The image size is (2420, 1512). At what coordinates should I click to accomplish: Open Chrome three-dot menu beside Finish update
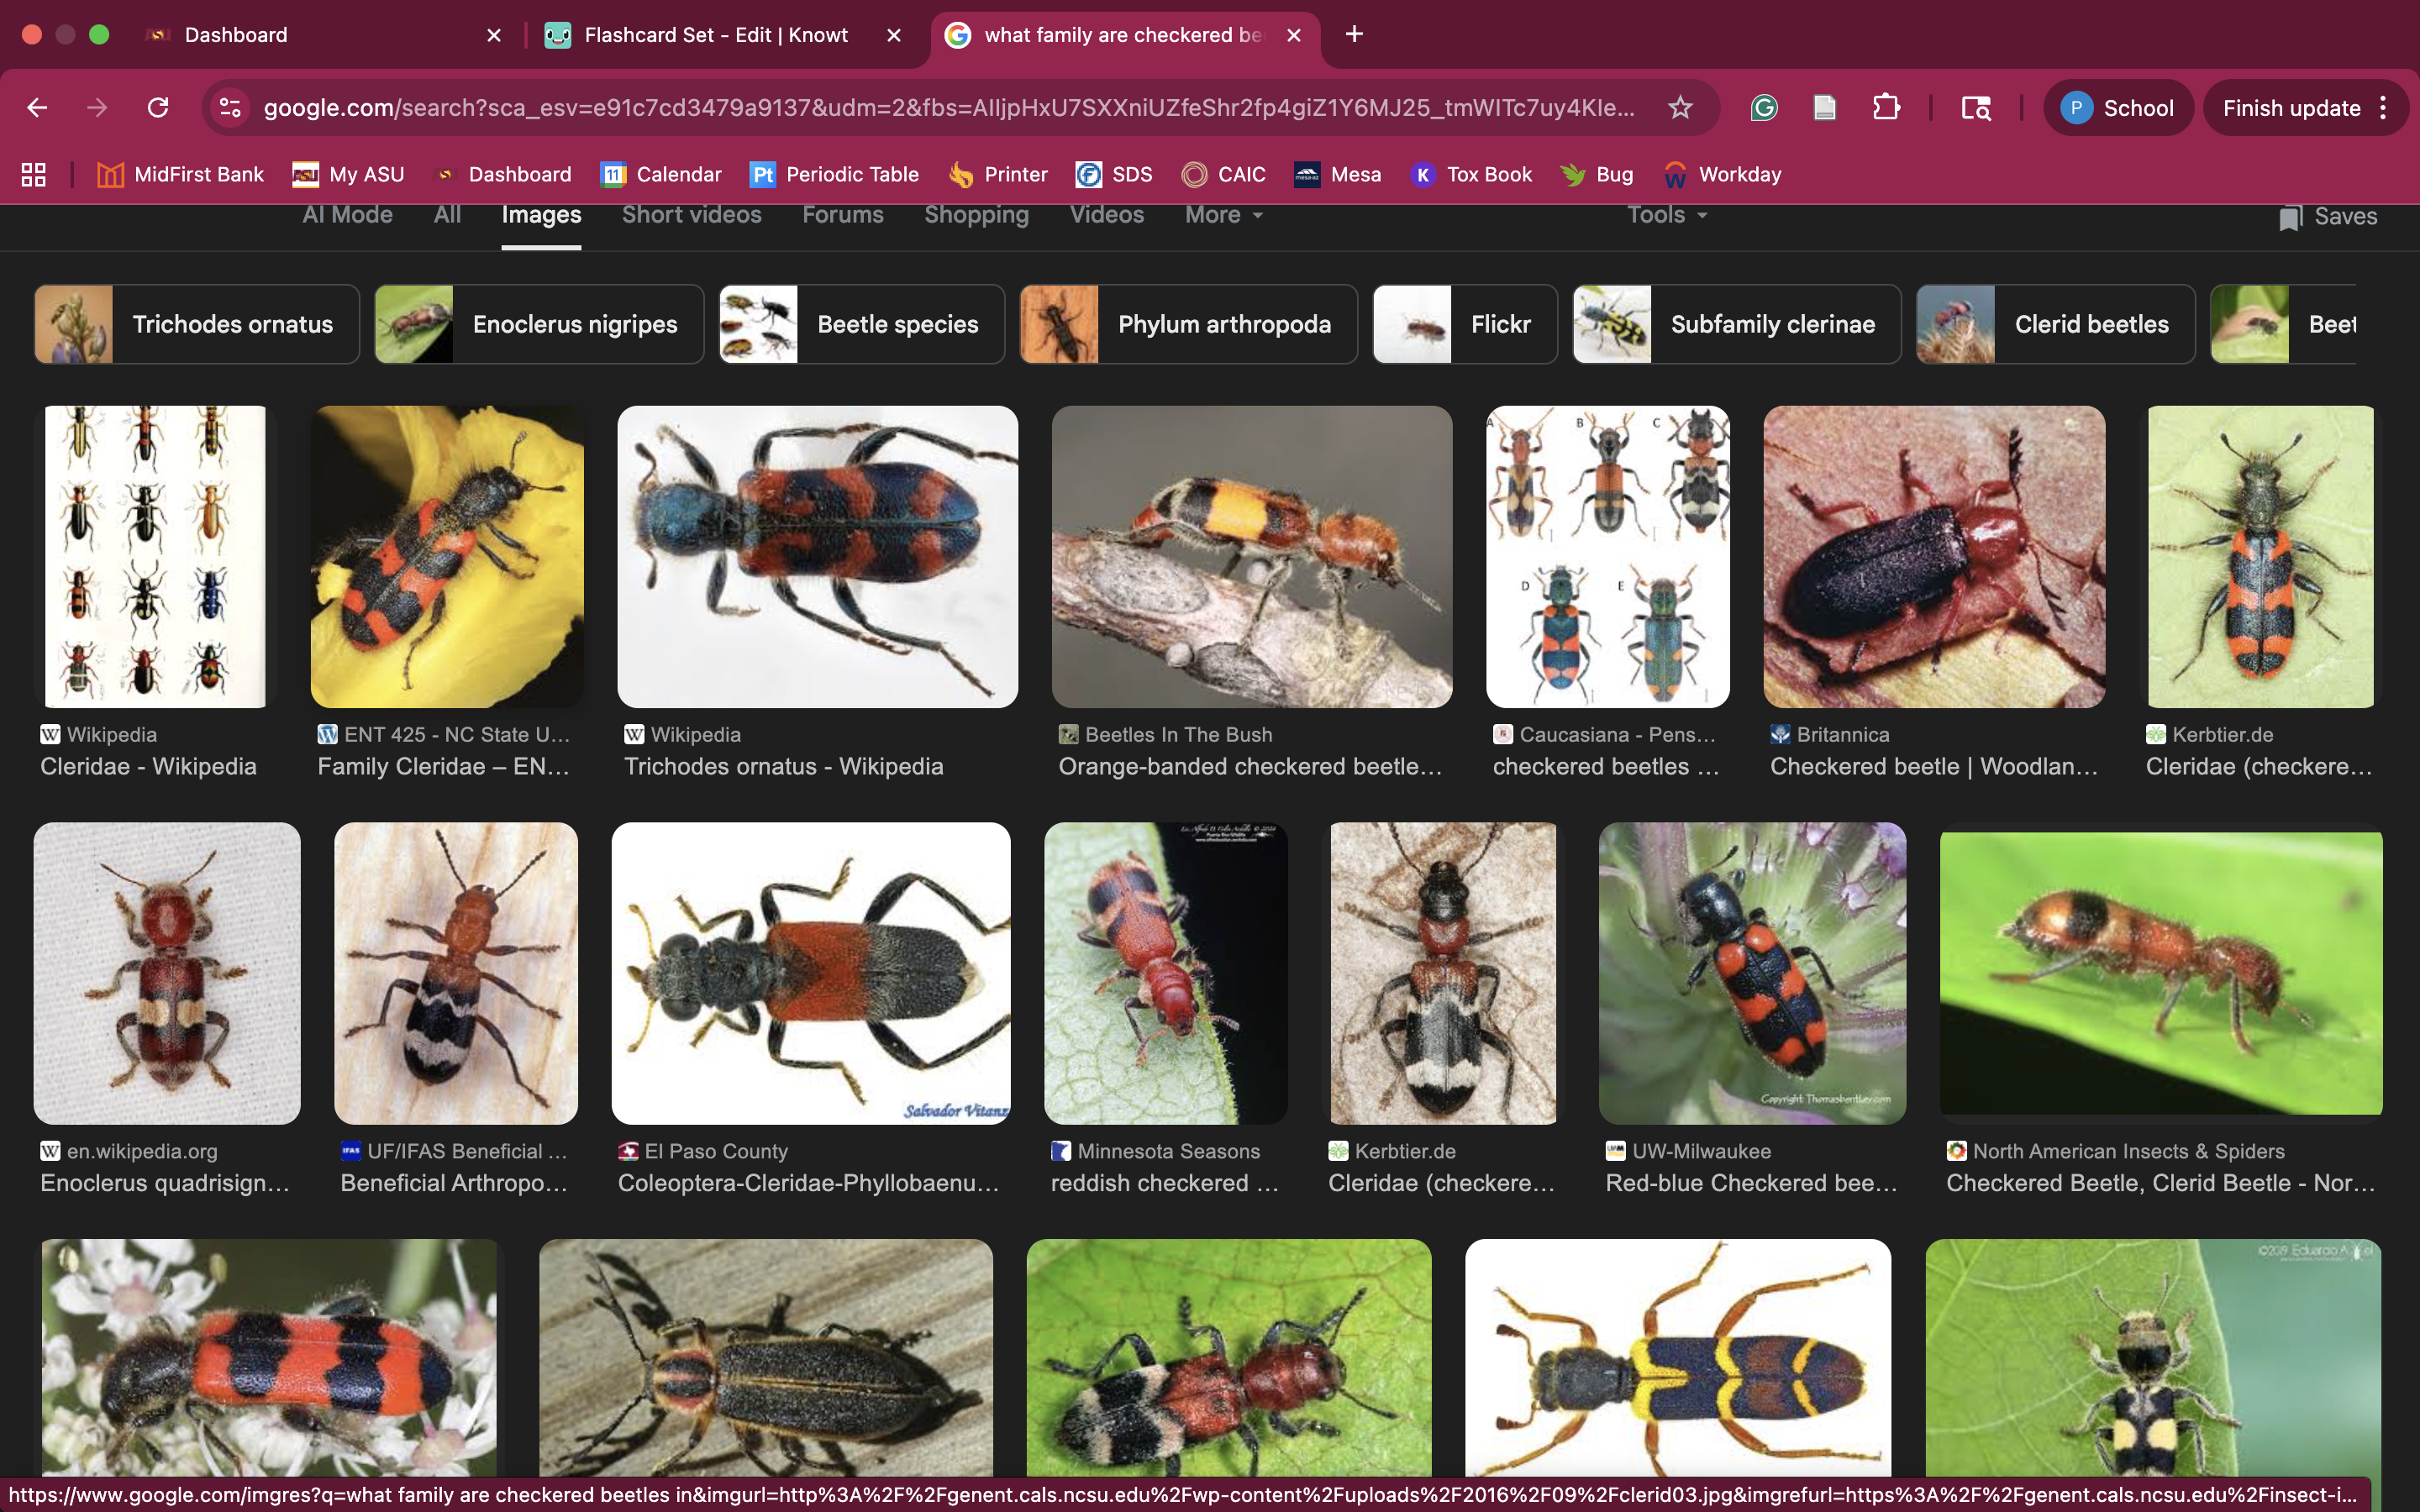point(2384,107)
